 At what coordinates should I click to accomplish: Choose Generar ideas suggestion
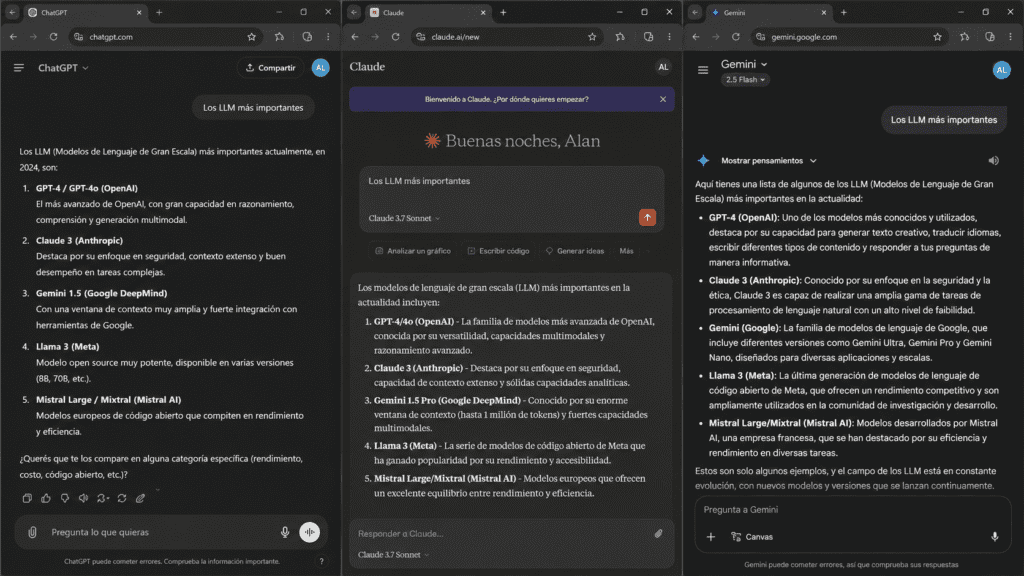(x=575, y=251)
